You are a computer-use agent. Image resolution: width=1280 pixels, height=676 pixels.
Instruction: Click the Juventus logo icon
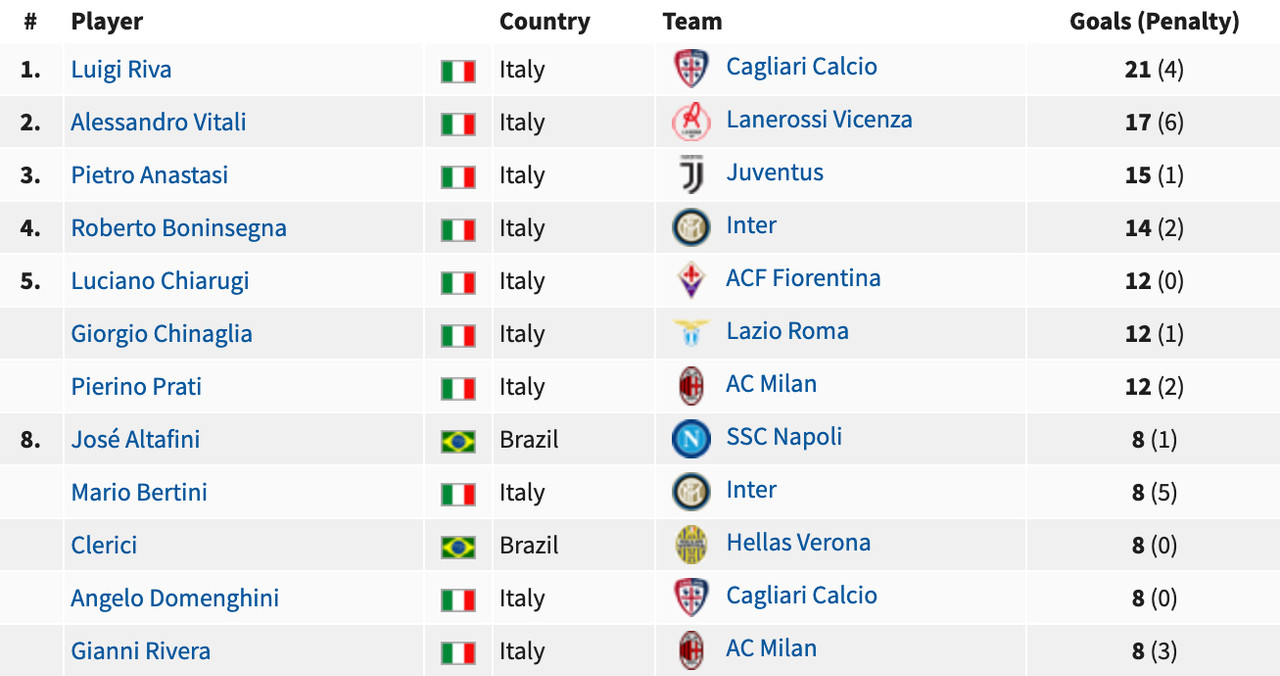click(691, 174)
